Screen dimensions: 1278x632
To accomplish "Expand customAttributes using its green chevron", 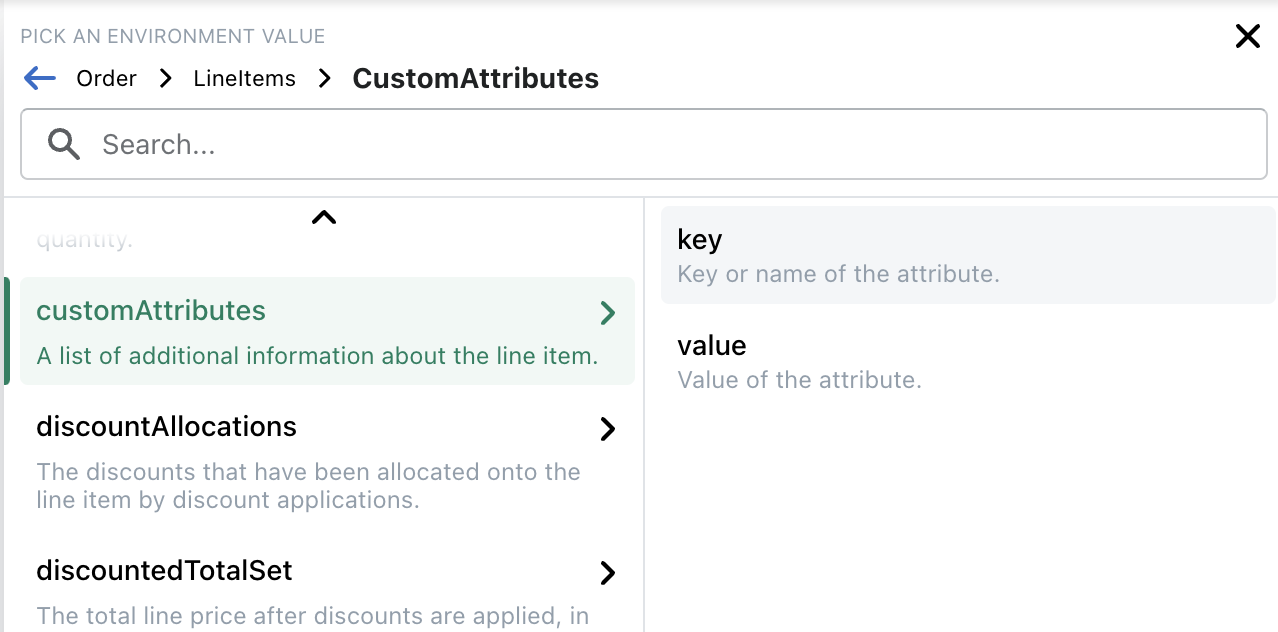I will 607,314.
